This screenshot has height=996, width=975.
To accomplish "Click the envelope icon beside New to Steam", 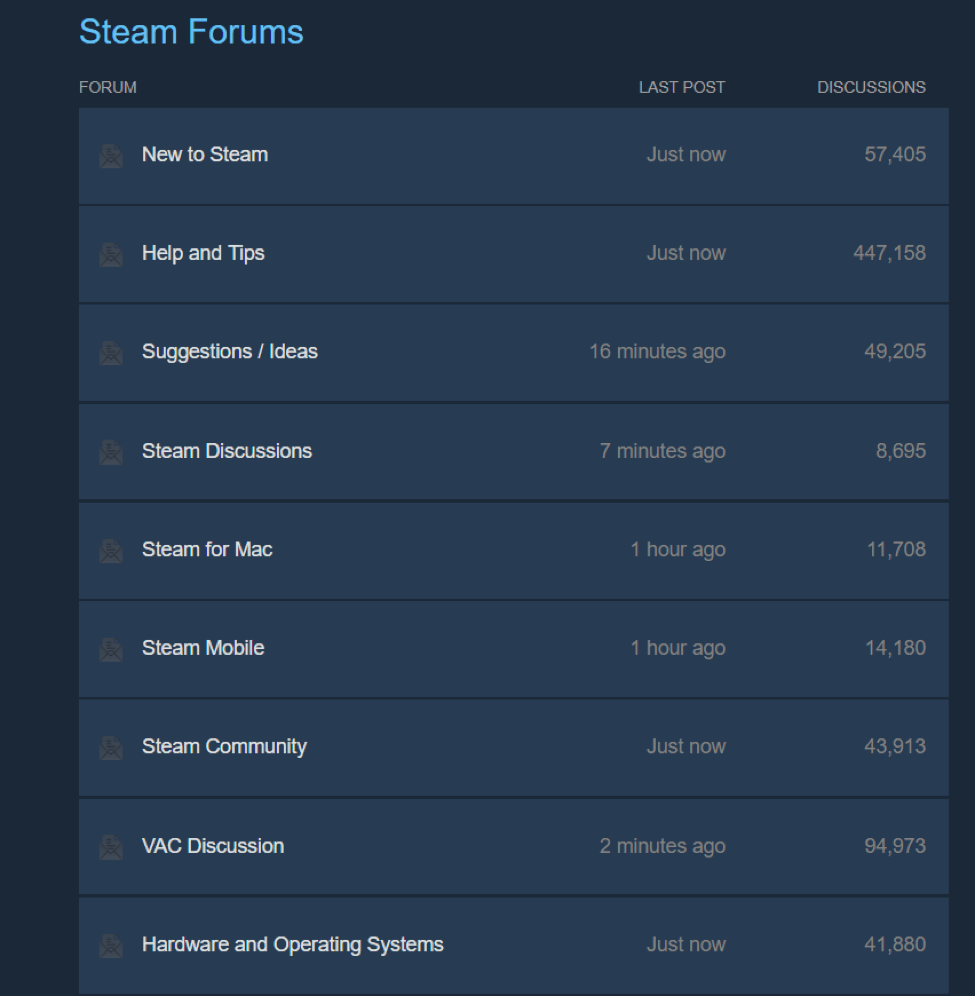I will point(111,156).
